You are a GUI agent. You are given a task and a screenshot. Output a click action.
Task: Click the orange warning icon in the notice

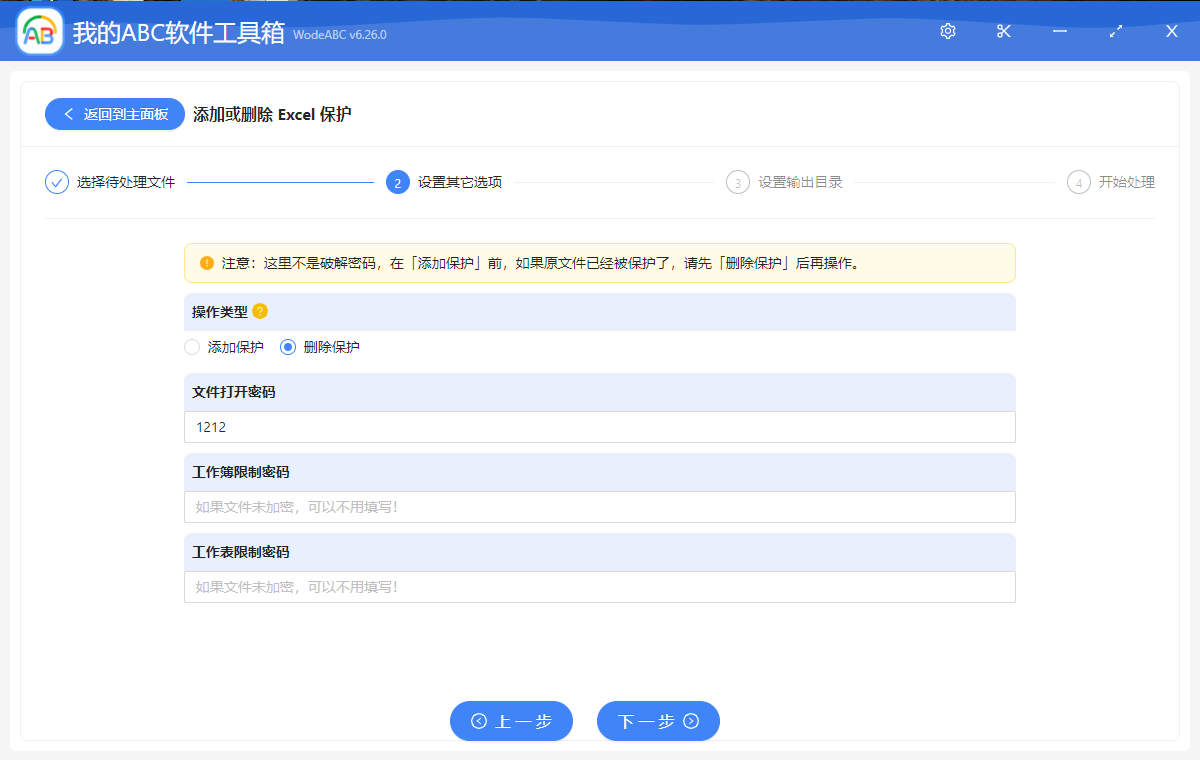click(x=206, y=262)
